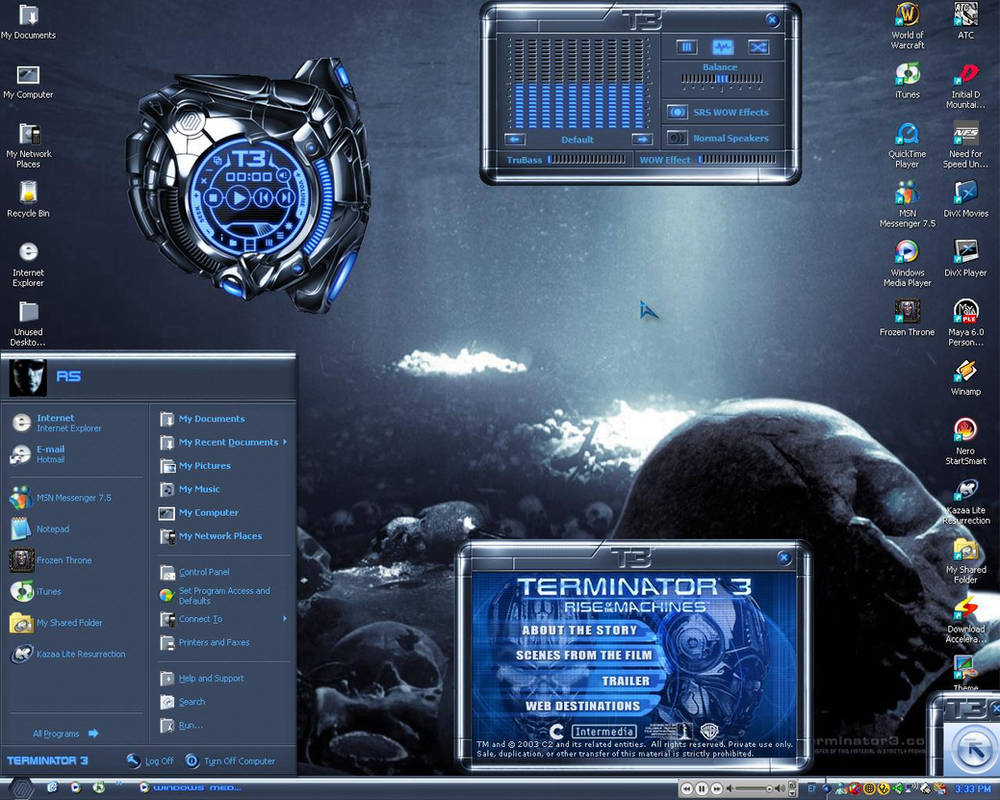Toggle SRS WOW Effects on
1000x800 pixels.
pyautogui.click(x=677, y=112)
